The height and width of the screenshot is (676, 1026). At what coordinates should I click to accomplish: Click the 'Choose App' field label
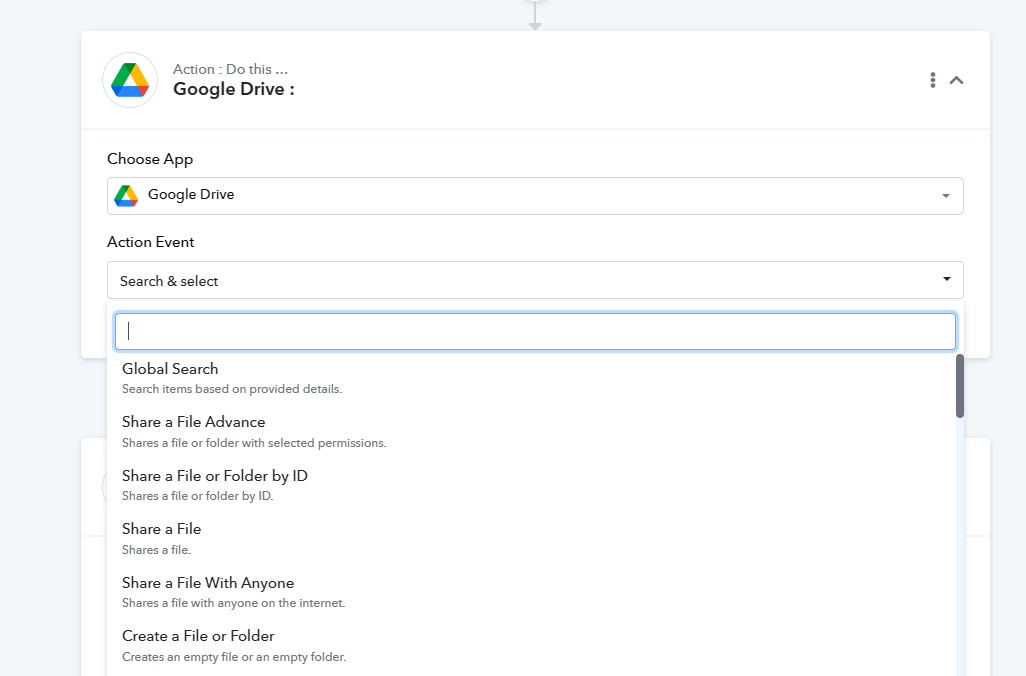[150, 159]
